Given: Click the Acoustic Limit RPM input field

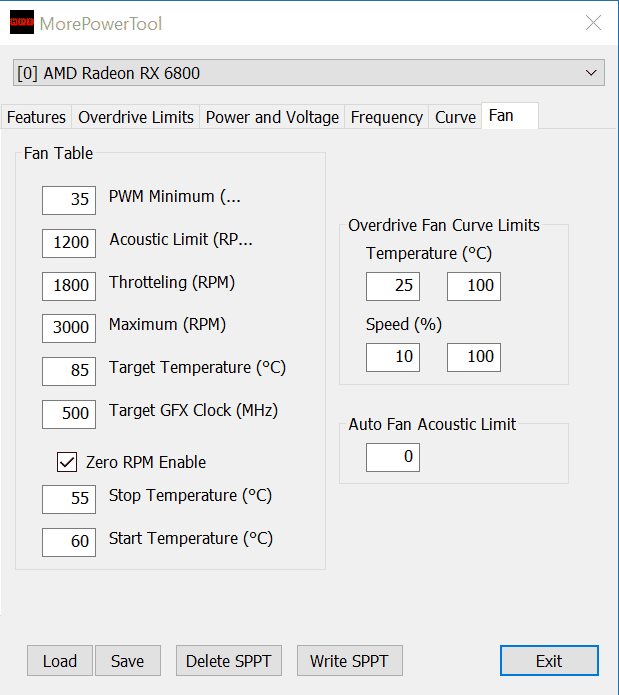Looking at the screenshot, I should pos(69,243).
